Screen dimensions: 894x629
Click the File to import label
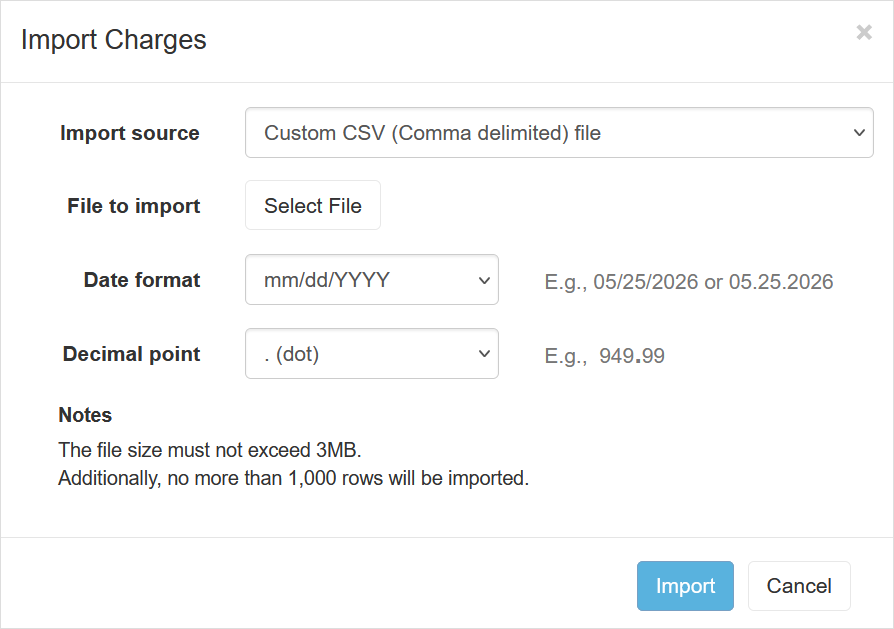(x=134, y=206)
